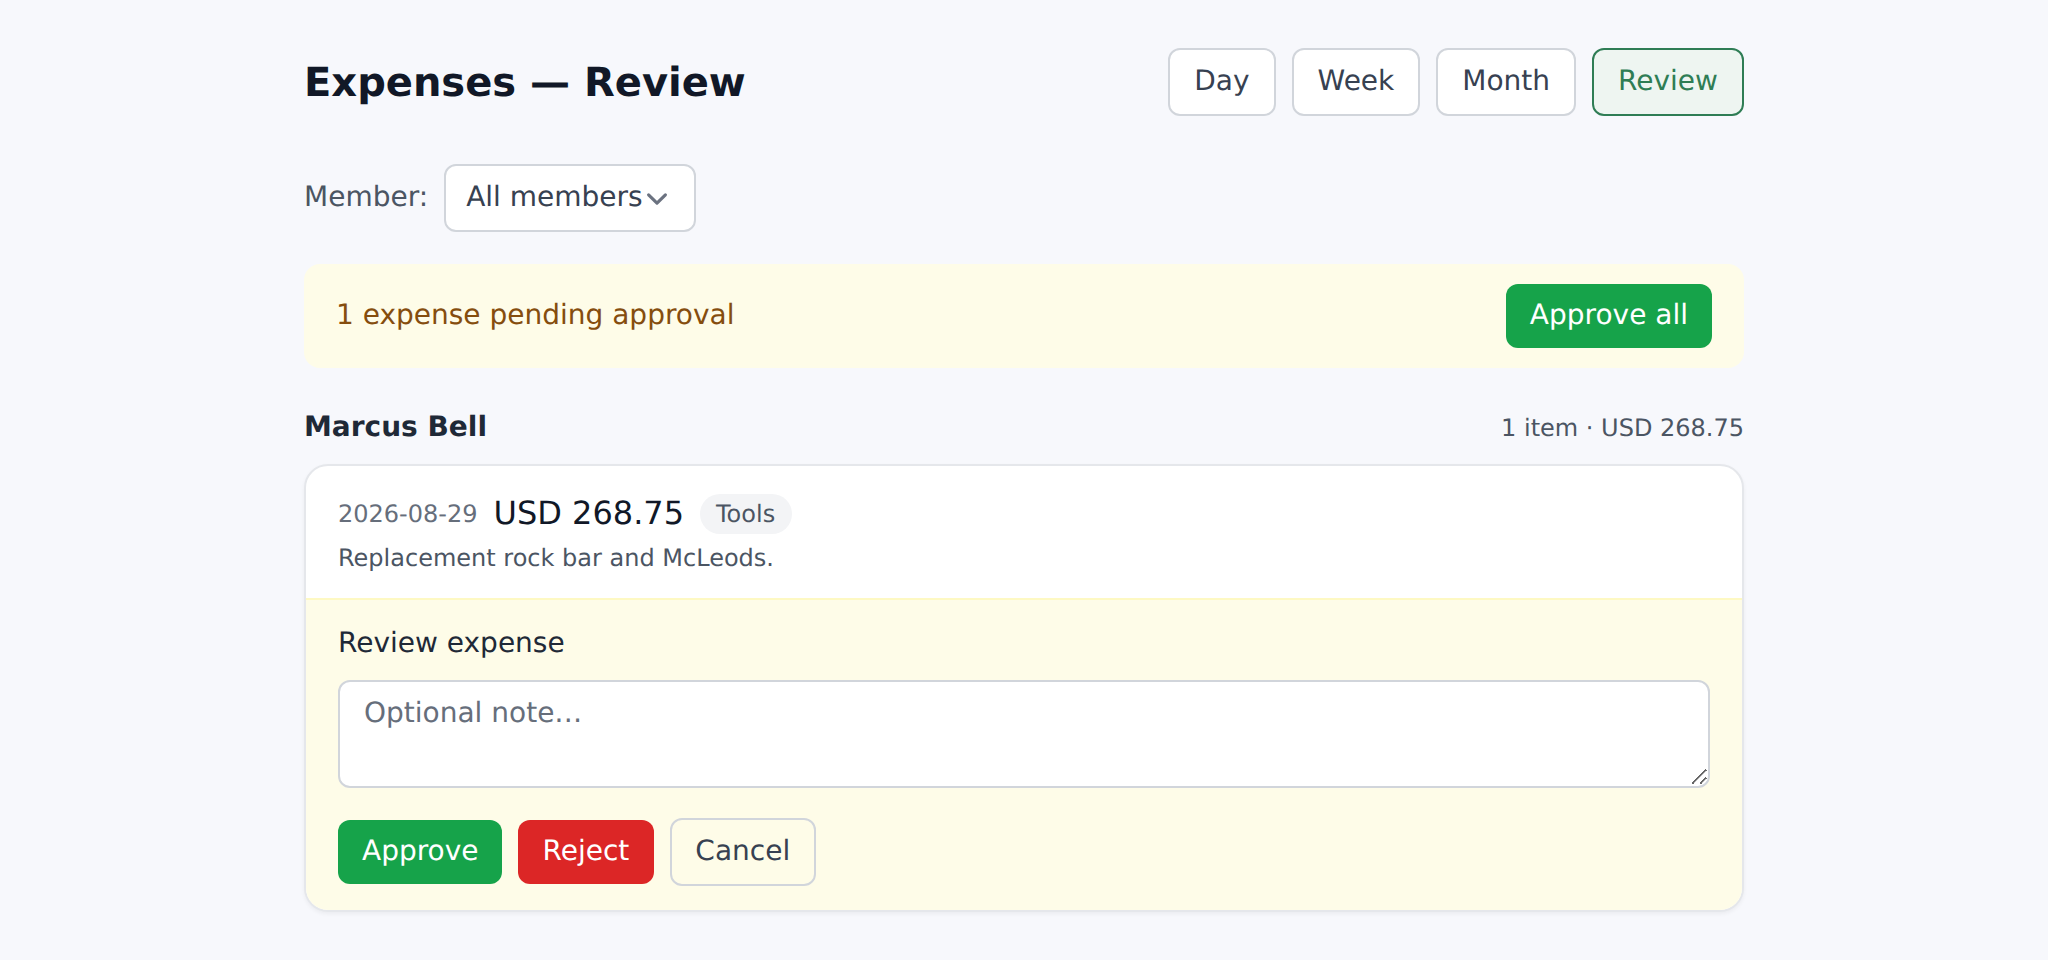This screenshot has width=2048, height=960.
Task: Click 'Replacement rock bar and McLeods.' description
Action: click(x=555, y=558)
